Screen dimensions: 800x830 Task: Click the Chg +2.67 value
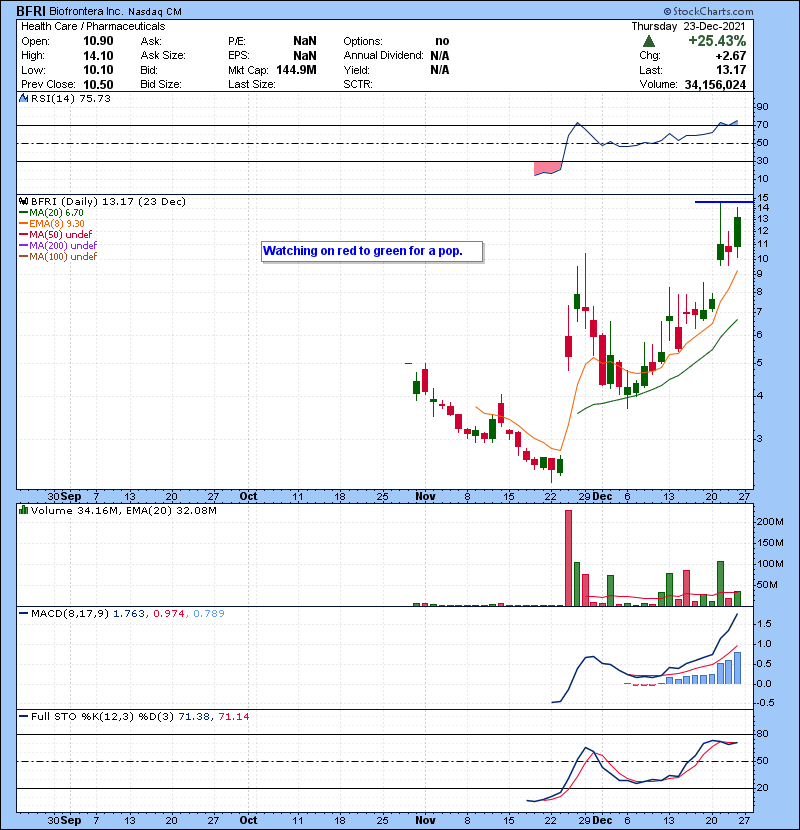point(731,56)
